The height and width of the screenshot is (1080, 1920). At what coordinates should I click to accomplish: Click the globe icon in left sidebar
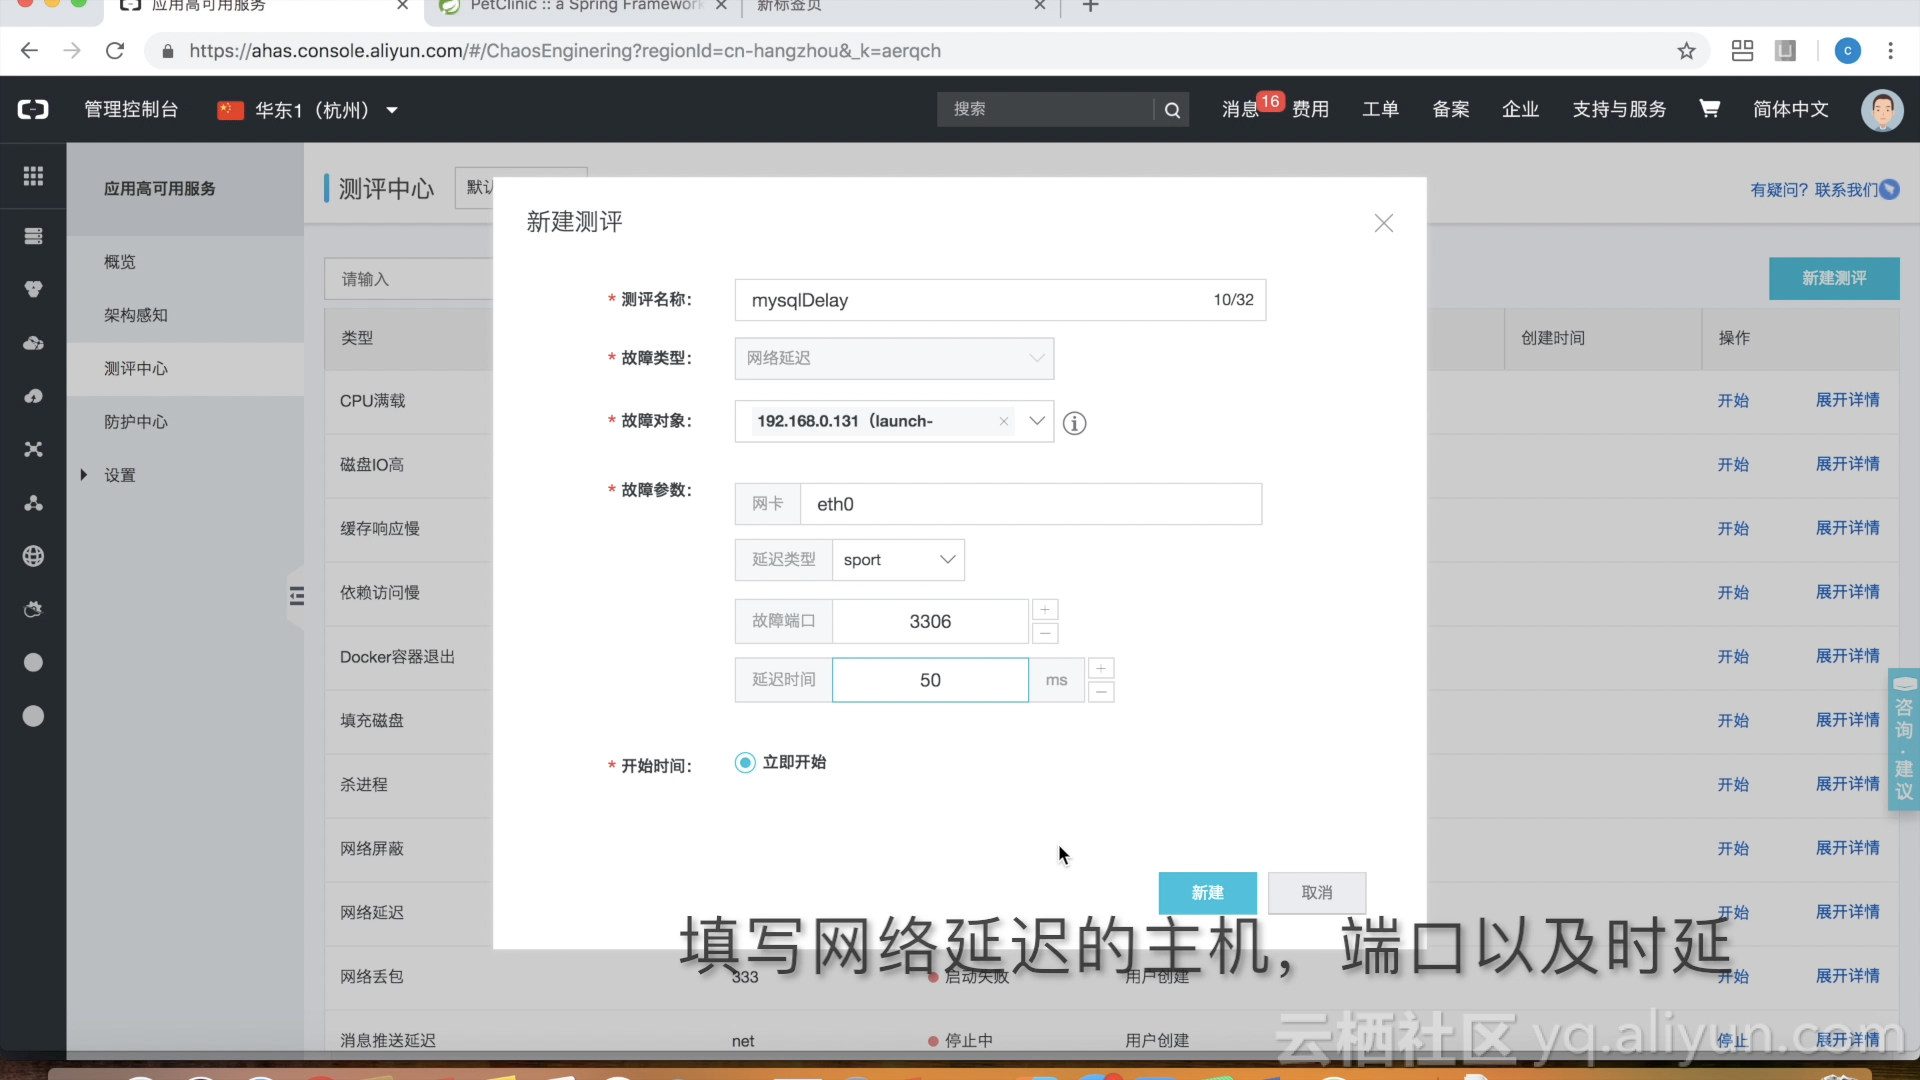33,556
